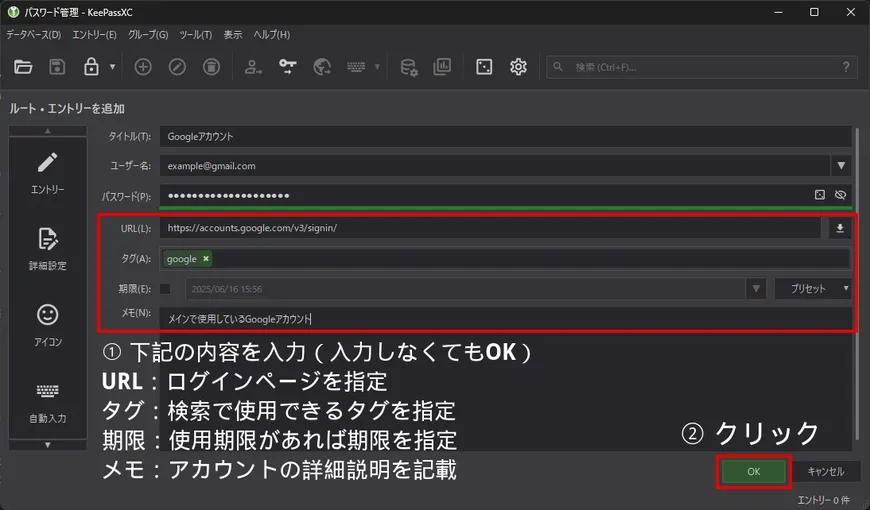Open database folder icon in toolbar
870x510 pixels.
coord(23,67)
